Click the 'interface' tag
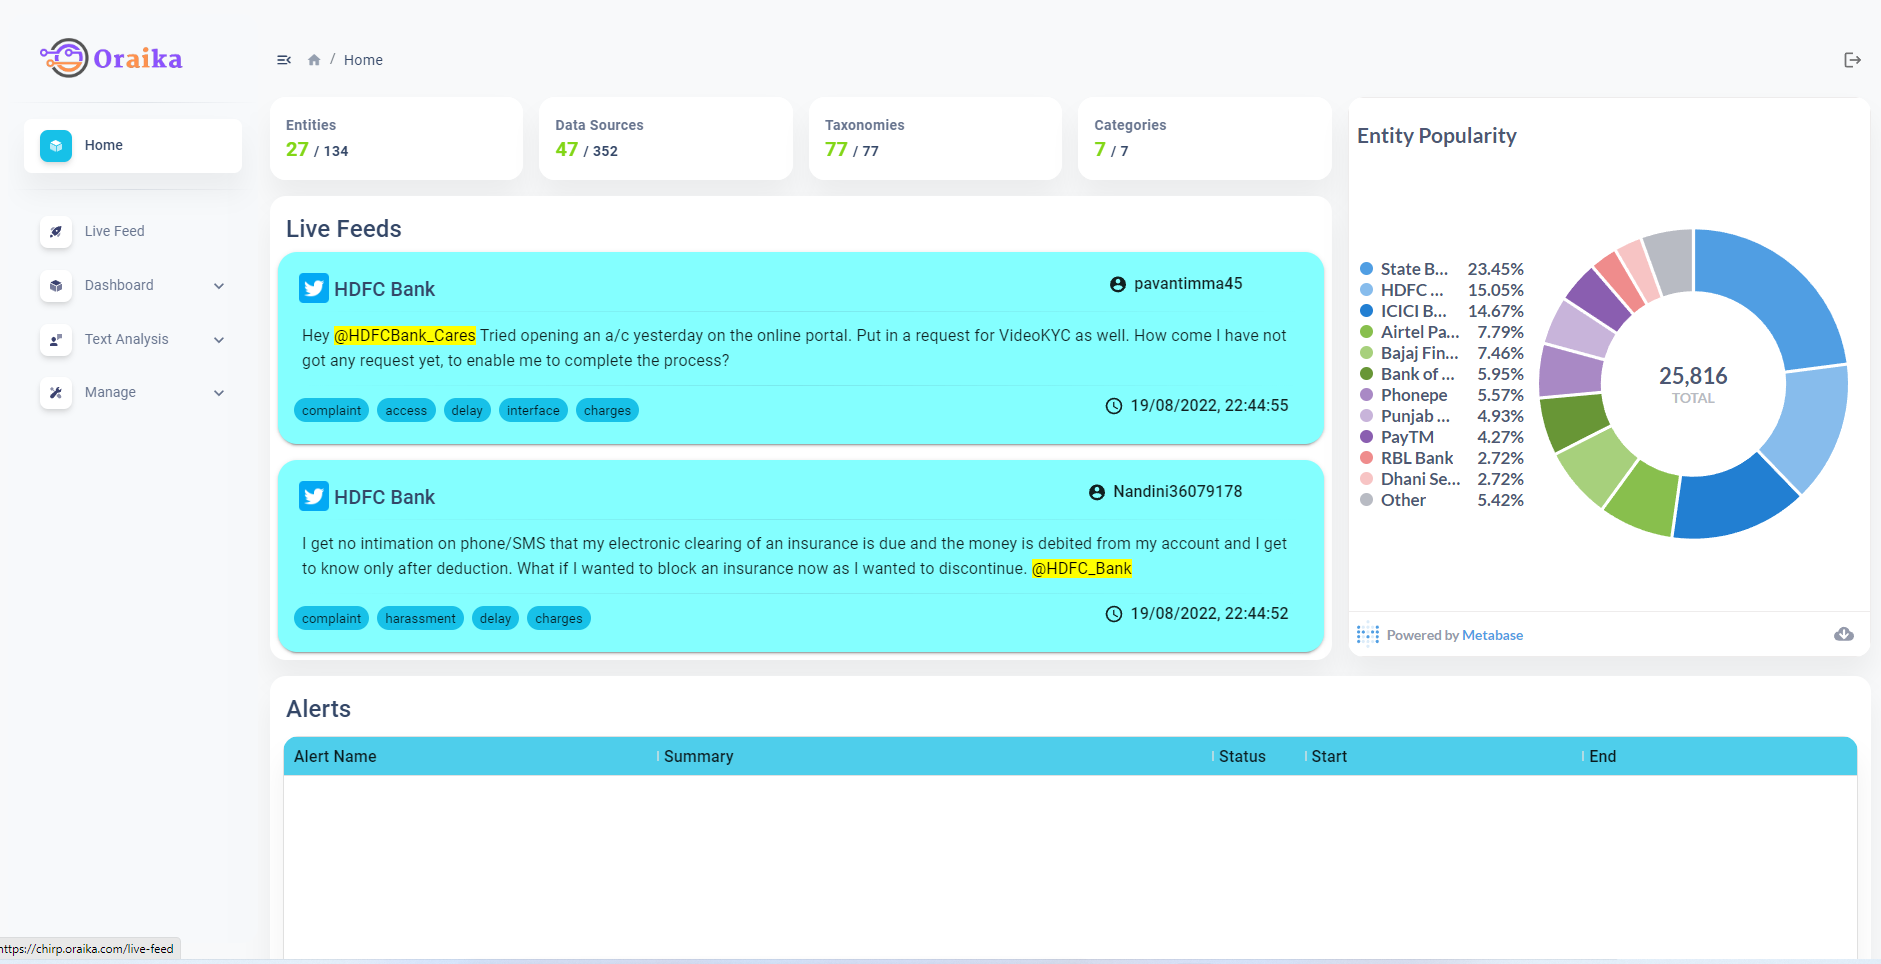The image size is (1881, 964). pyautogui.click(x=533, y=410)
